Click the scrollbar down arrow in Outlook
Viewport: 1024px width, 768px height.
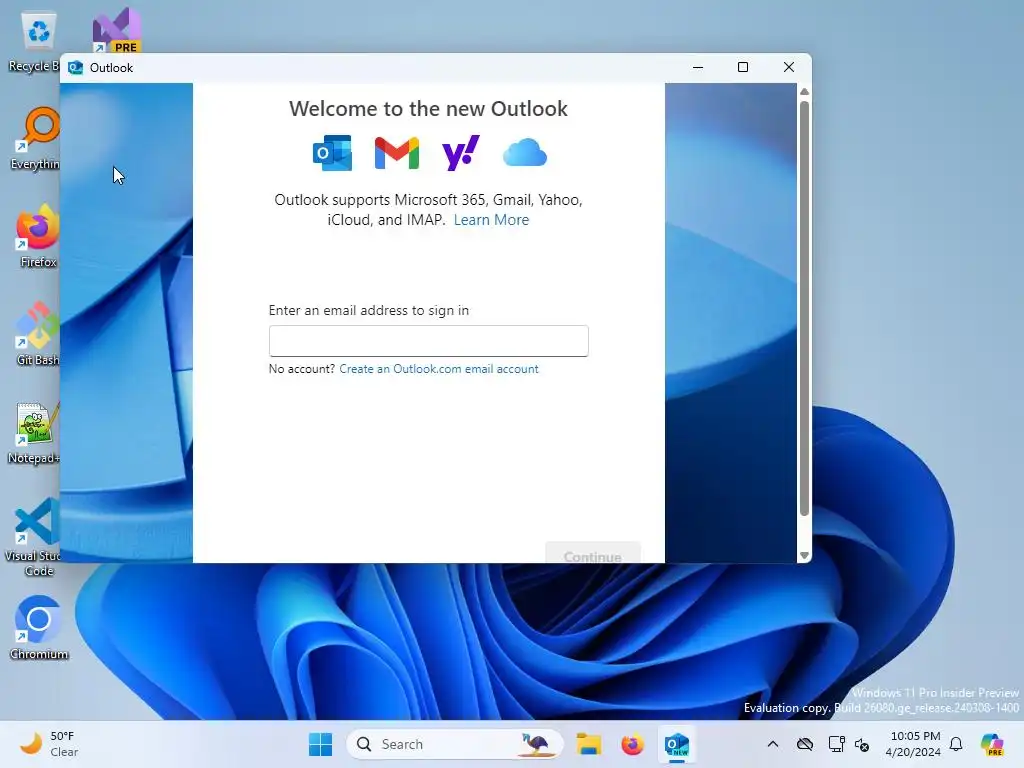pyautogui.click(x=804, y=556)
